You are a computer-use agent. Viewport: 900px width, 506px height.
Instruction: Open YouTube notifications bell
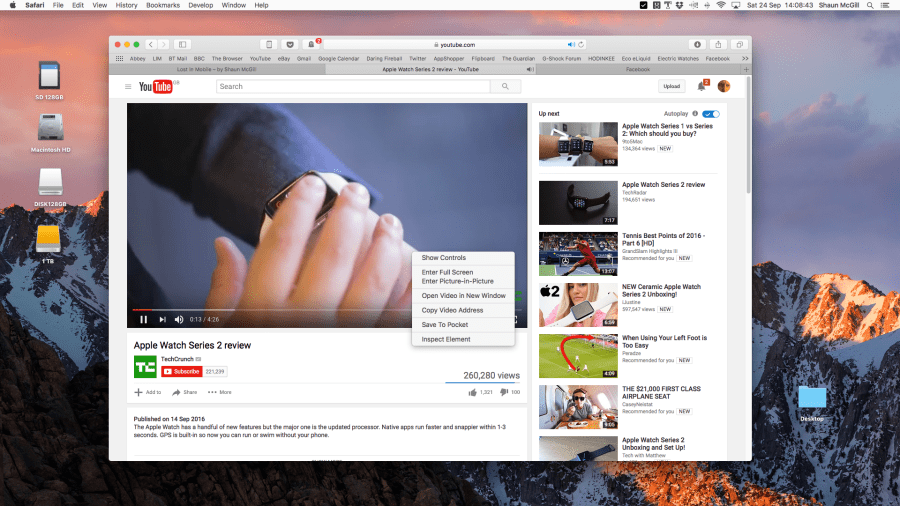point(701,87)
